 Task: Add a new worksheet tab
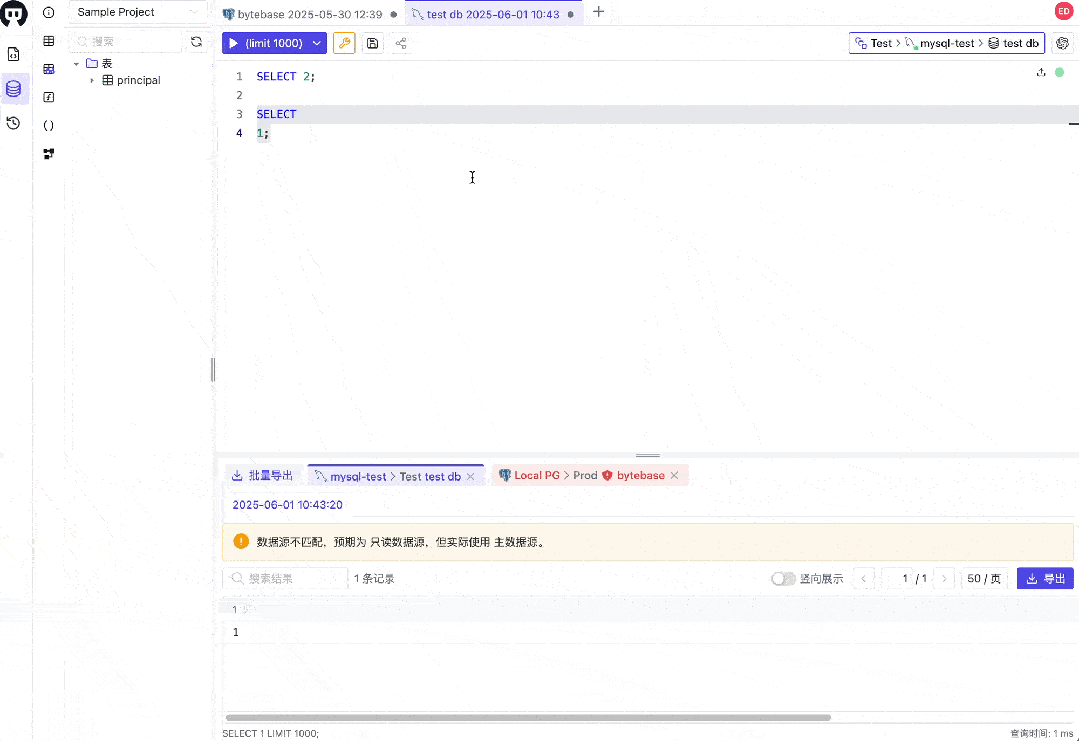click(x=599, y=12)
